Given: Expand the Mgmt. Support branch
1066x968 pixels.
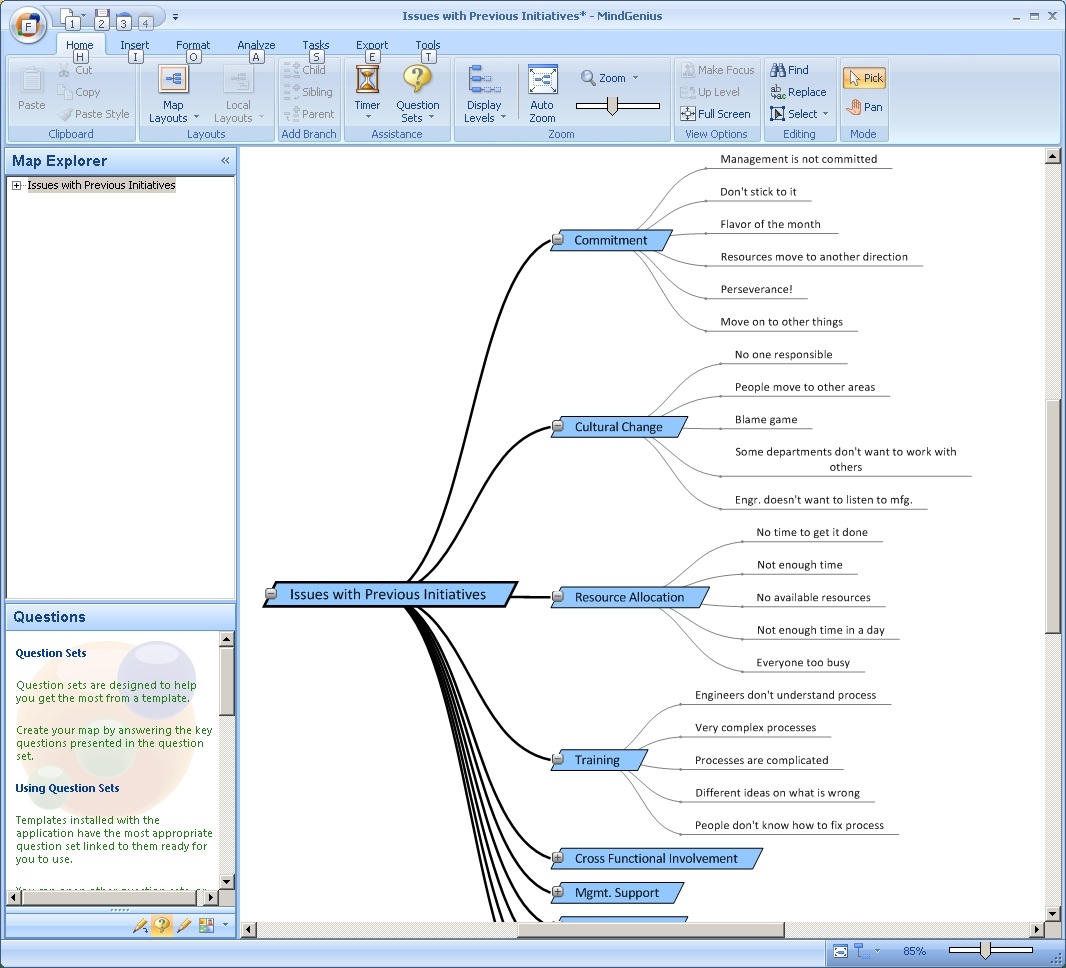Looking at the screenshot, I should coord(557,892).
